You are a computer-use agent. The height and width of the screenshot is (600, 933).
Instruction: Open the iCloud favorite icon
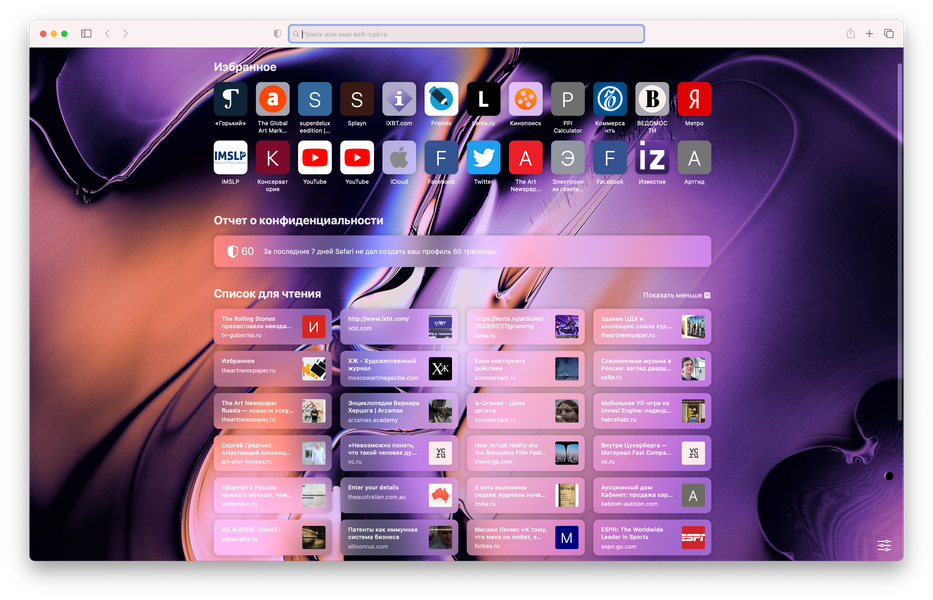pos(399,158)
